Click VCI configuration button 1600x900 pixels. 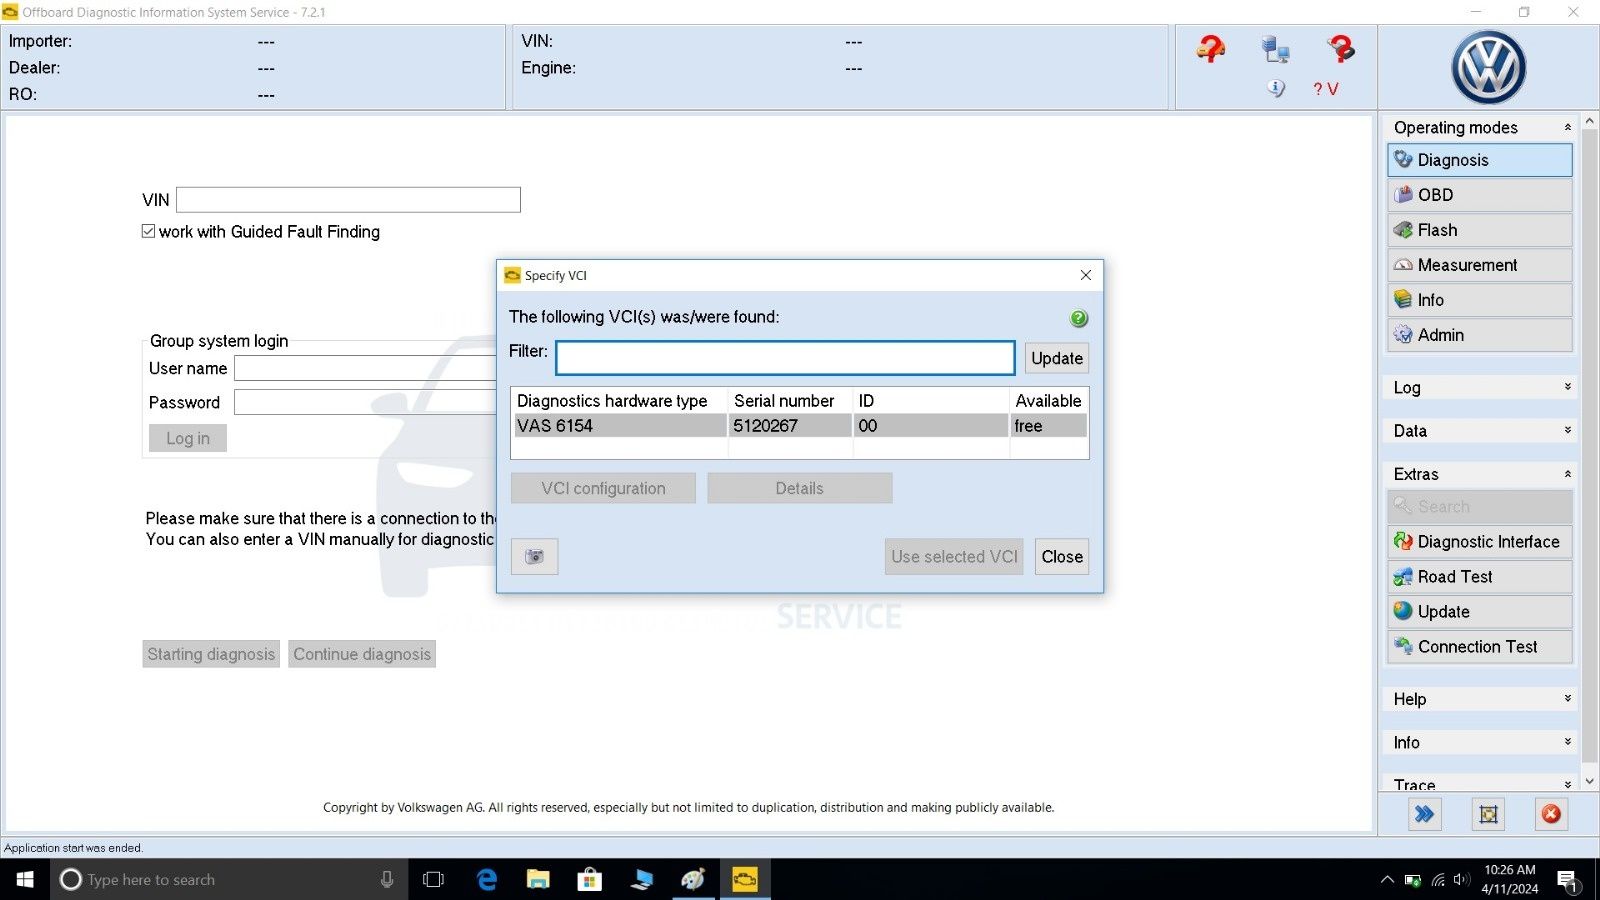(603, 488)
